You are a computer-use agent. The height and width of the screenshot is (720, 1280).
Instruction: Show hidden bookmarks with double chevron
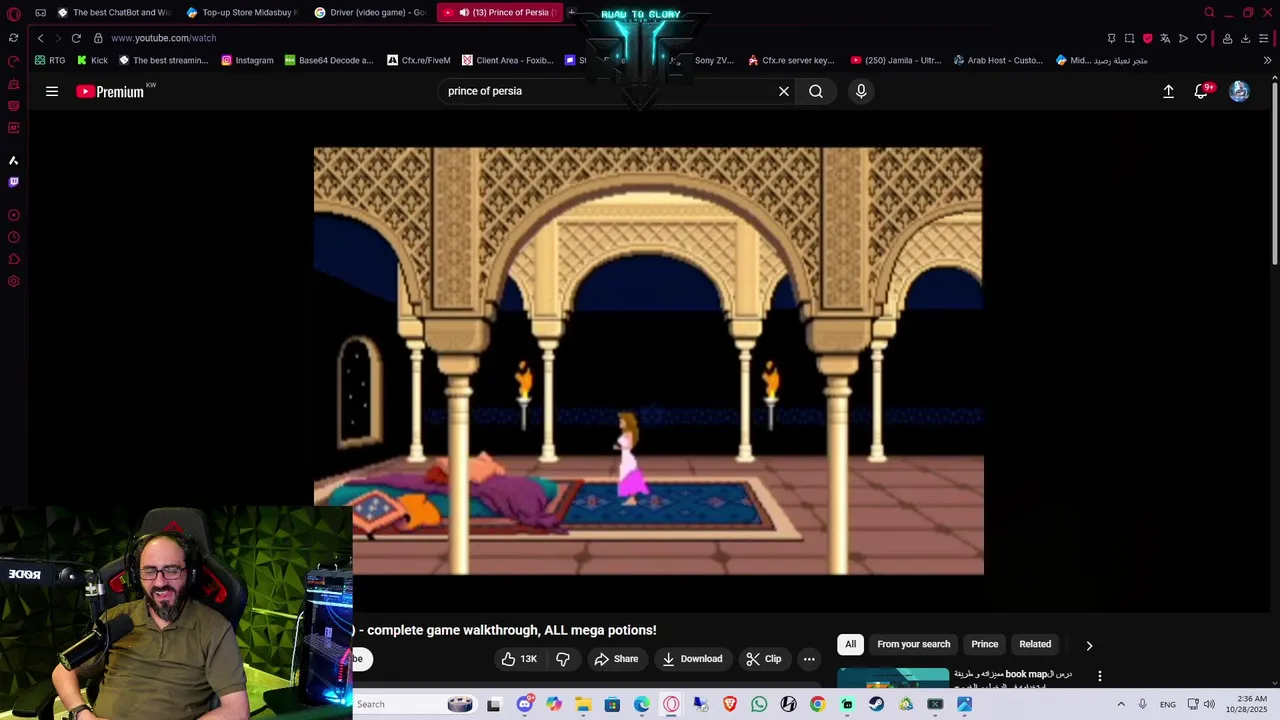click(x=1267, y=60)
